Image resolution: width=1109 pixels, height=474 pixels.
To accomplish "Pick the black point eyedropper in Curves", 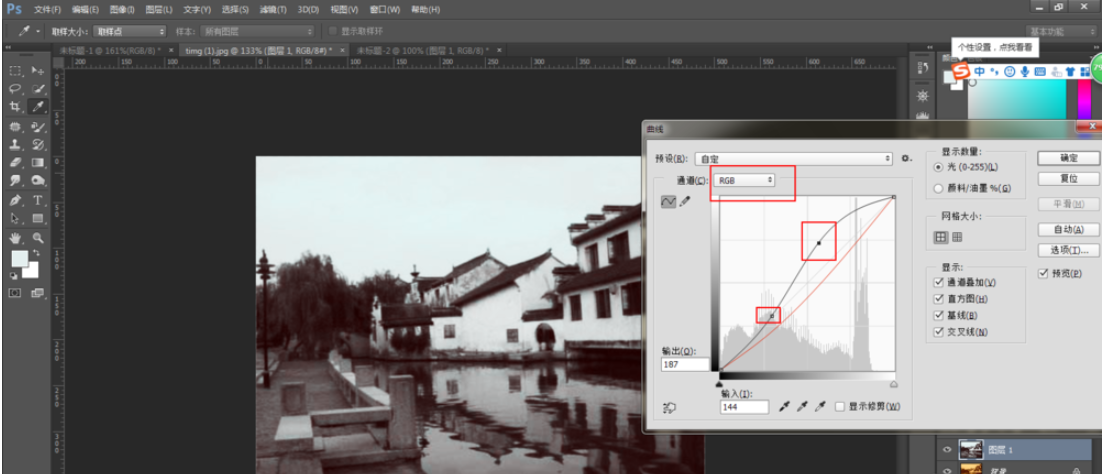I will point(784,407).
